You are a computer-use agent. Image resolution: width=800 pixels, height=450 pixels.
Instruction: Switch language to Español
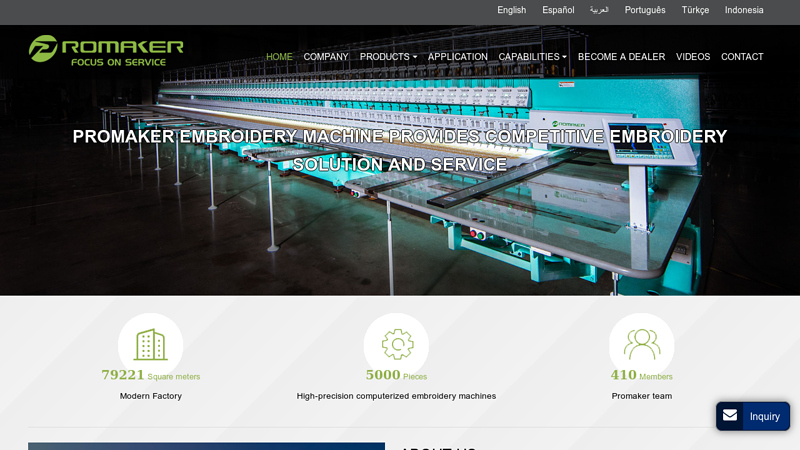pos(558,10)
